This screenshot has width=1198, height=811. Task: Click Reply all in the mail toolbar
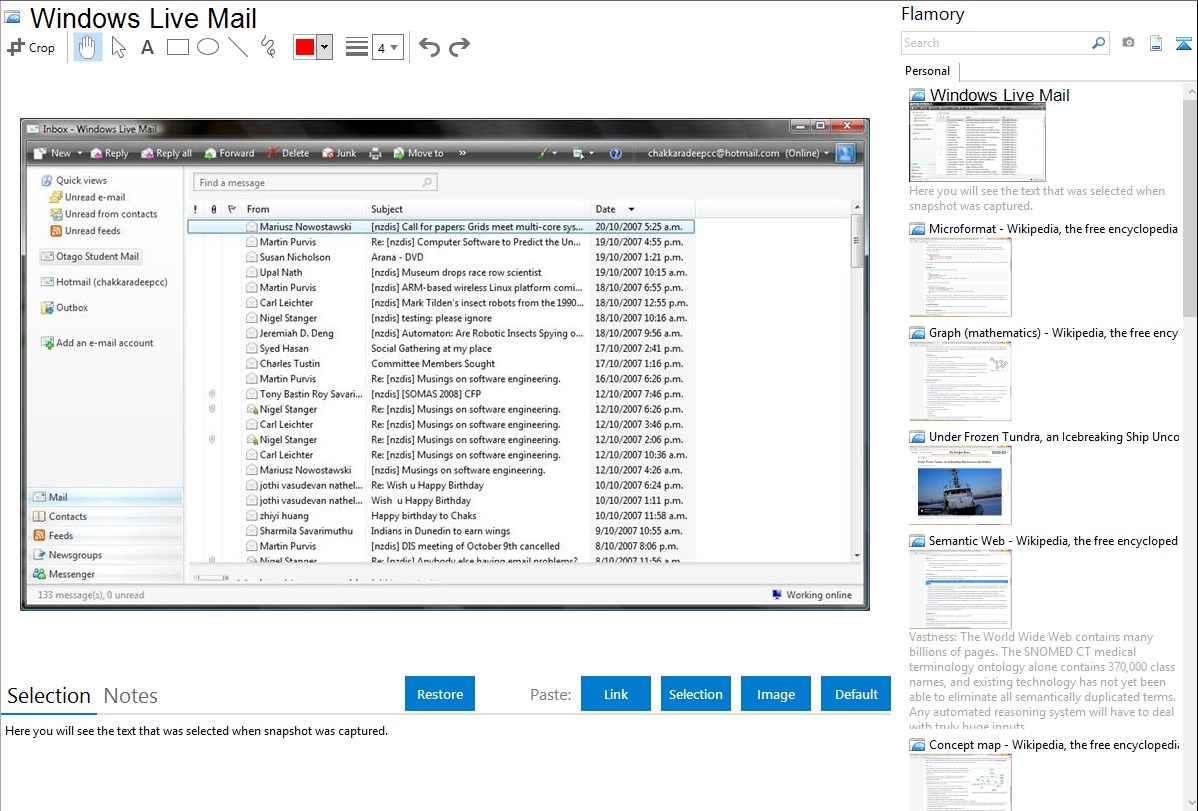167,153
